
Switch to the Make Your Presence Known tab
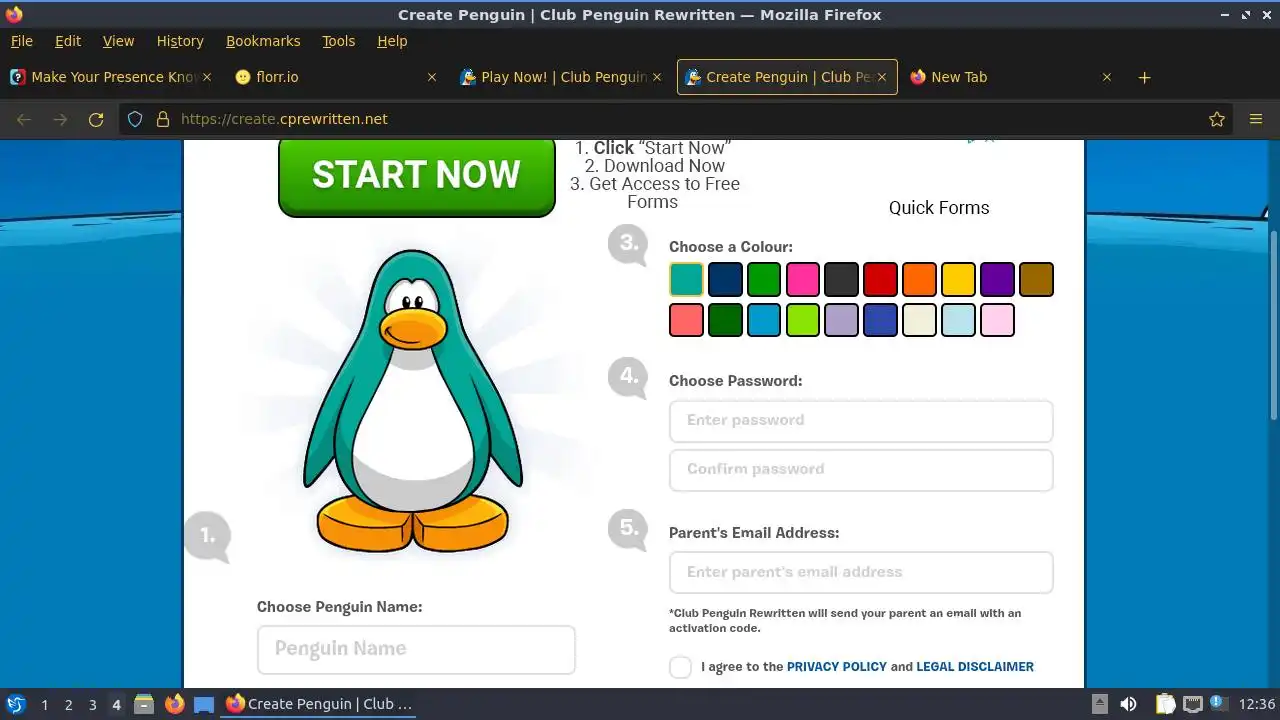point(110,77)
